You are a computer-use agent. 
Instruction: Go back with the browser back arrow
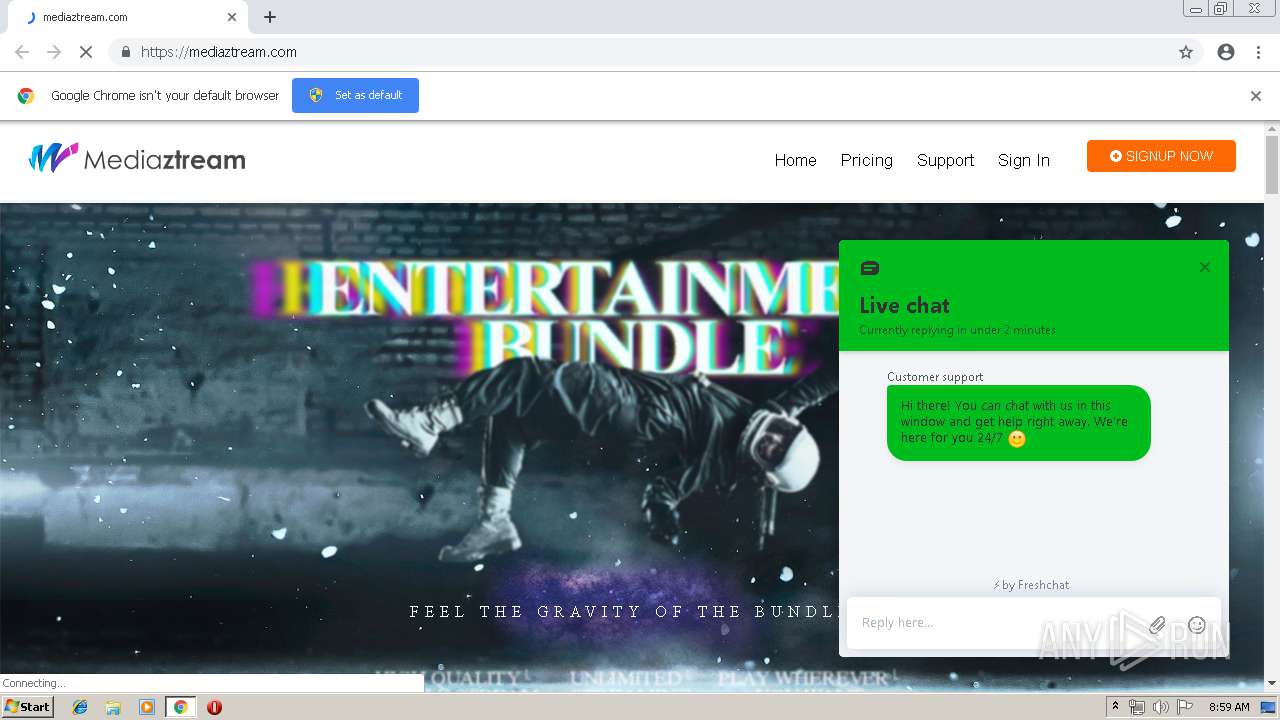22,52
